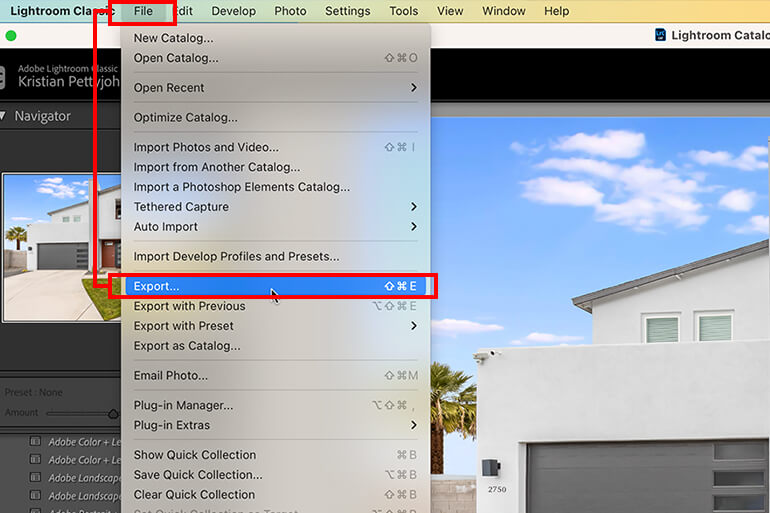Screen dimensions: 770x513
Task: Select Optimize Catalog menu item
Action: 275,117
